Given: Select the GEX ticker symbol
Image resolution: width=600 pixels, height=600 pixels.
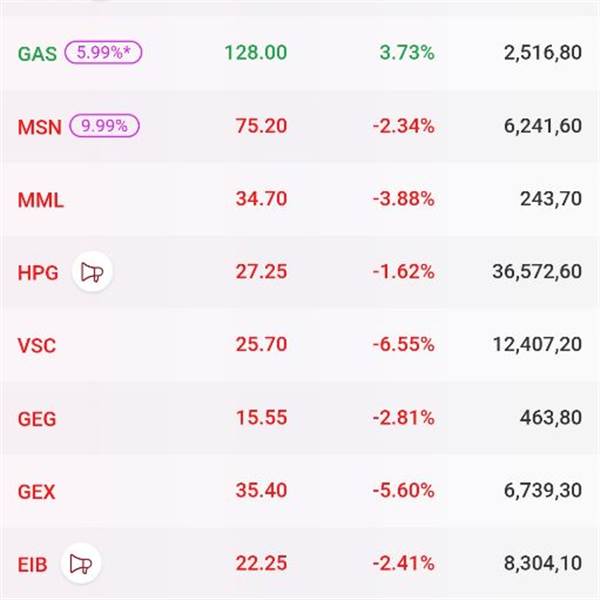Looking at the screenshot, I should tap(37, 492).
